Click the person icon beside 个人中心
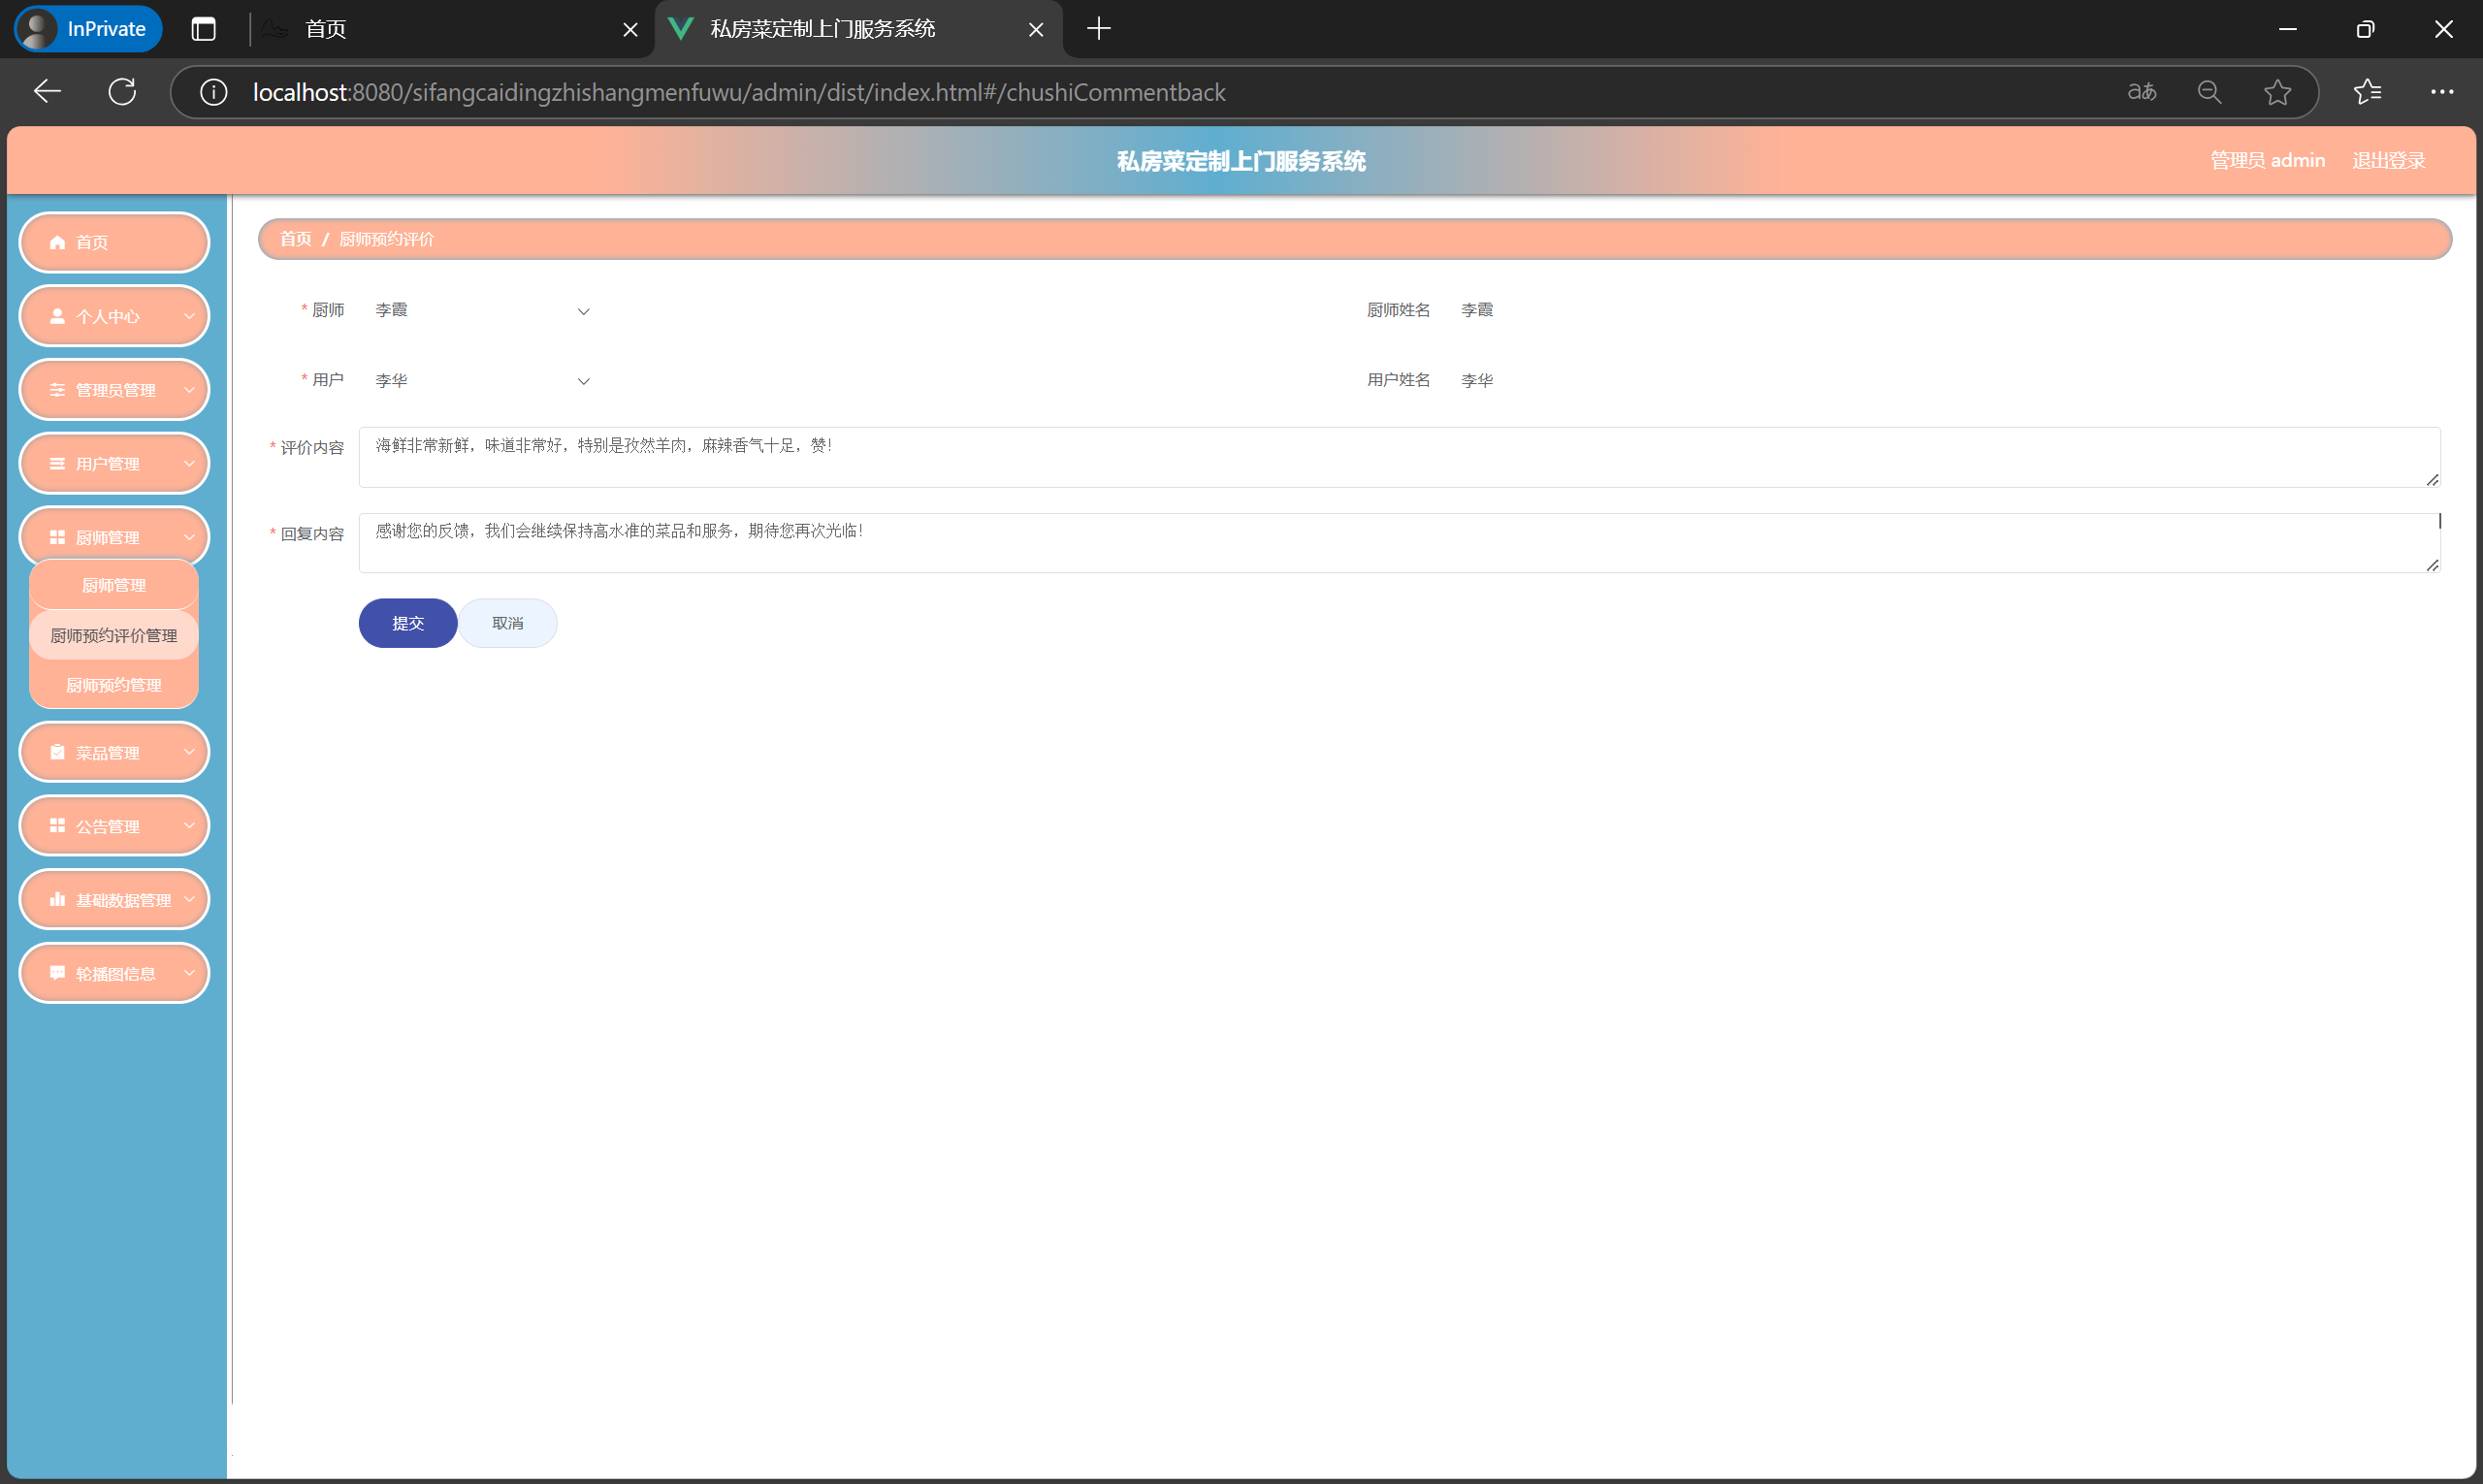This screenshot has width=2483, height=1484. 57,316
